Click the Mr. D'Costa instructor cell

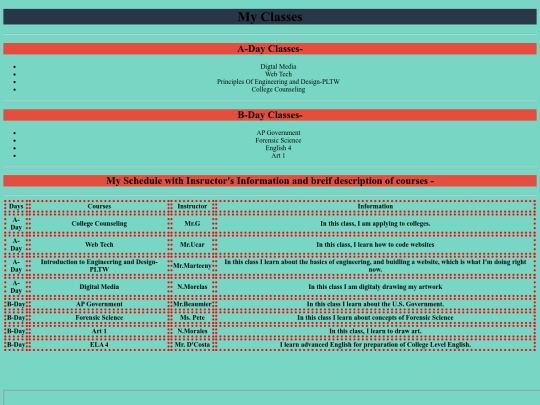(192, 344)
